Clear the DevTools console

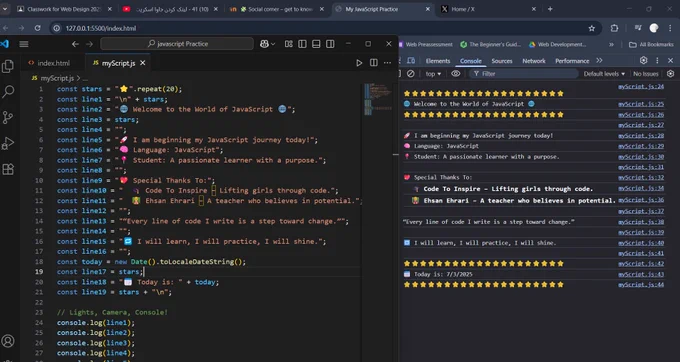(x=410, y=74)
